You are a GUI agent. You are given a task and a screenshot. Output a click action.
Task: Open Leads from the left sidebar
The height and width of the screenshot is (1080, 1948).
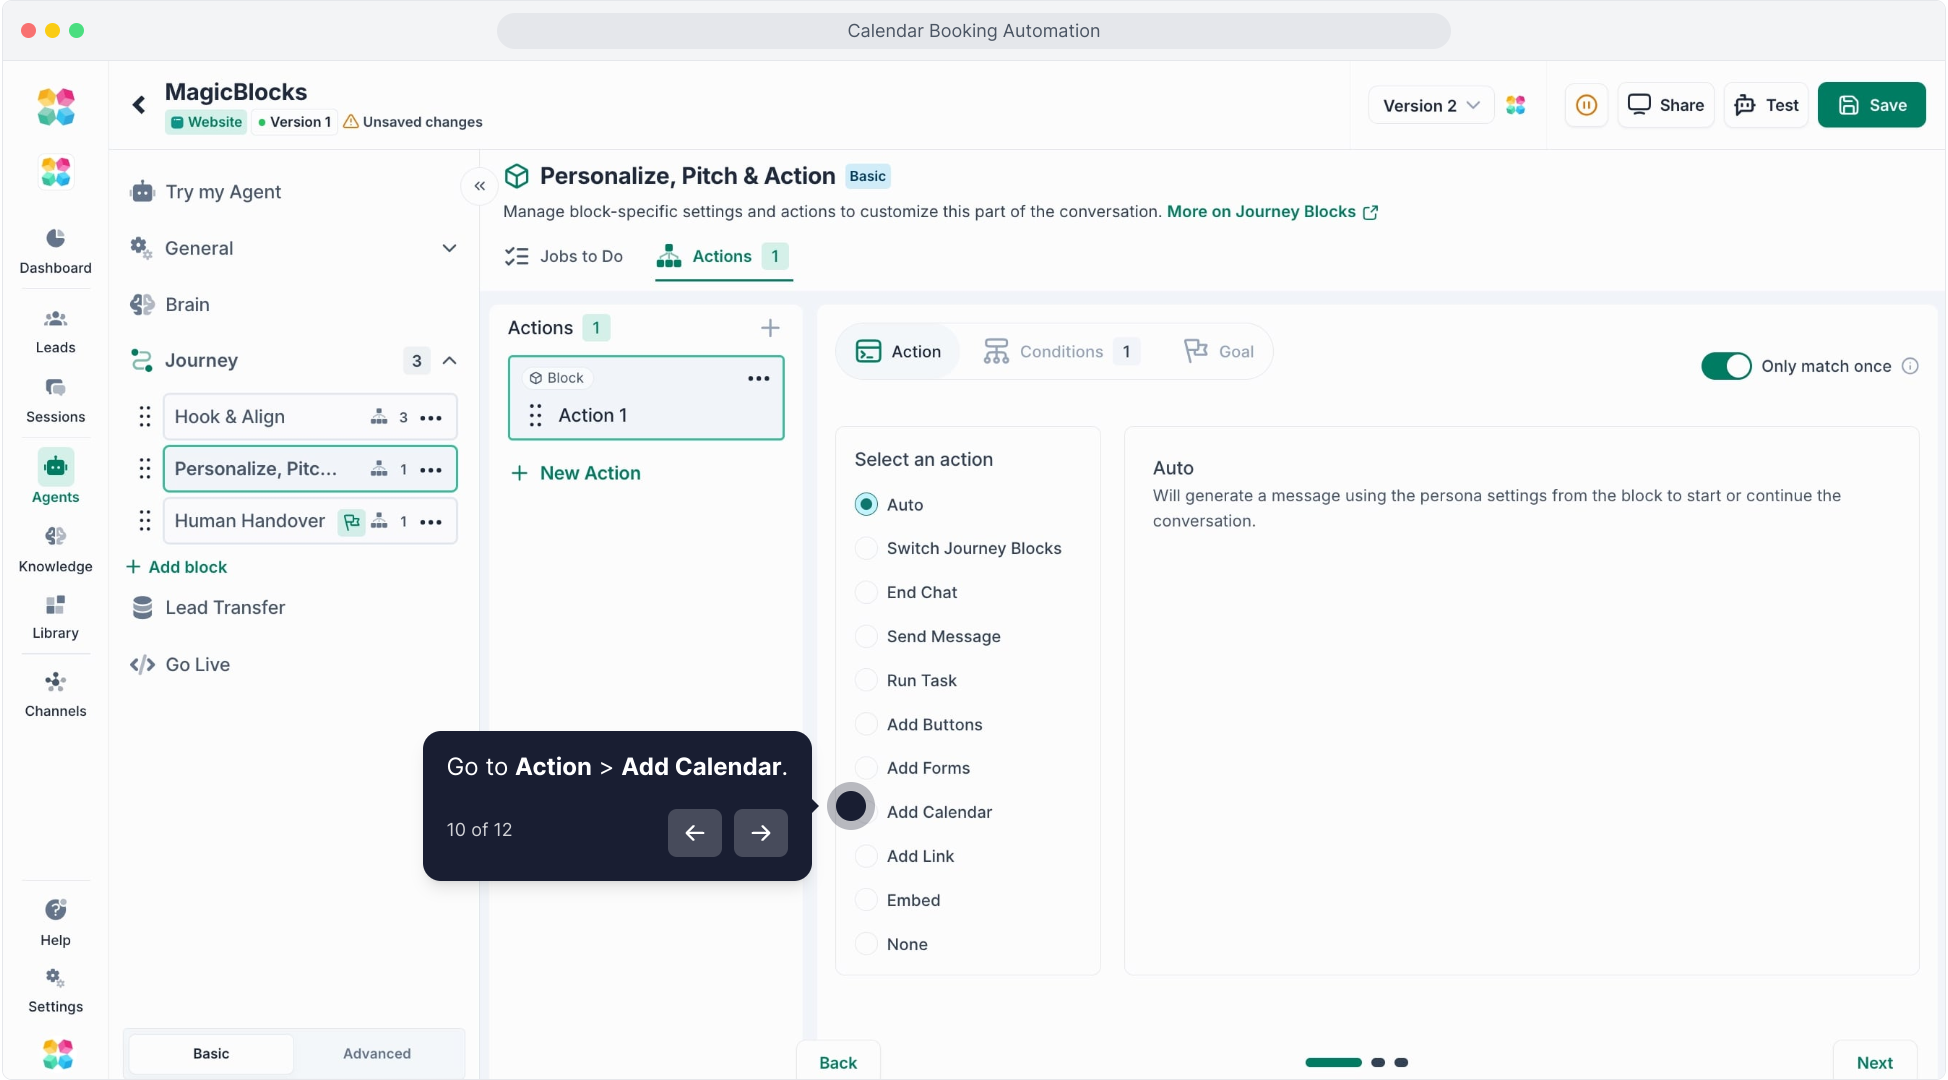55,320
